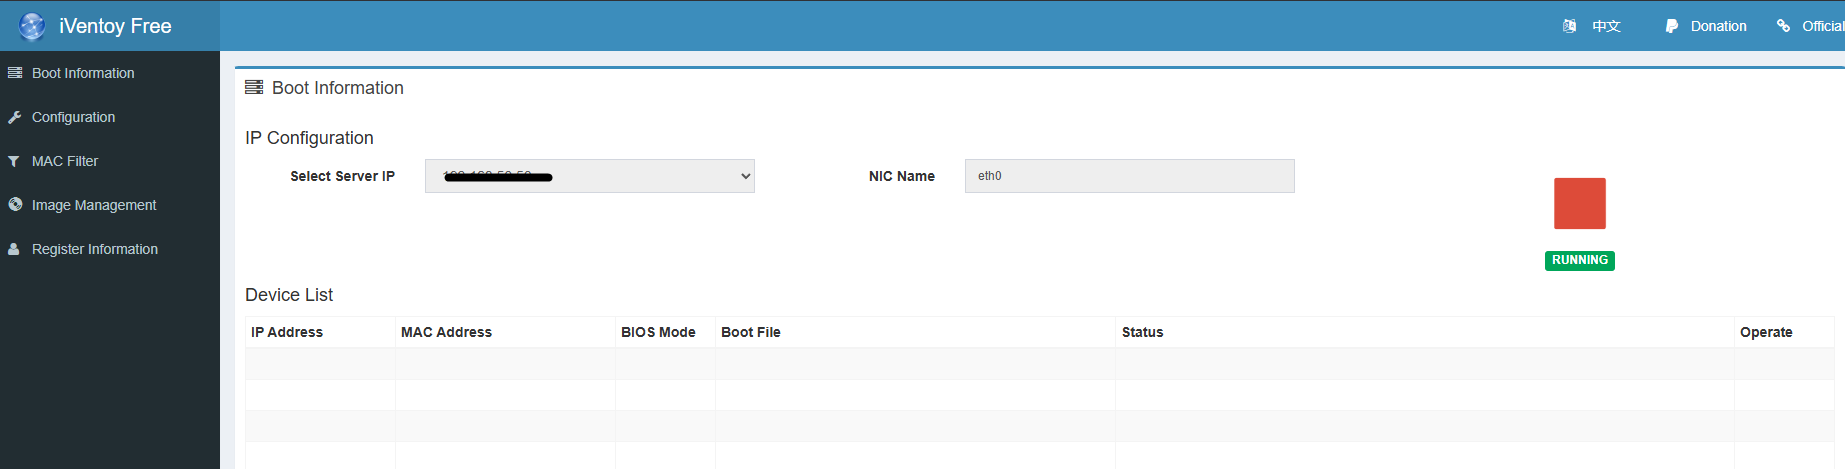The height and width of the screenshot is (469, 1845).
Task: Open Boot Information in the sidebar
Action: [x=83, y=73]
